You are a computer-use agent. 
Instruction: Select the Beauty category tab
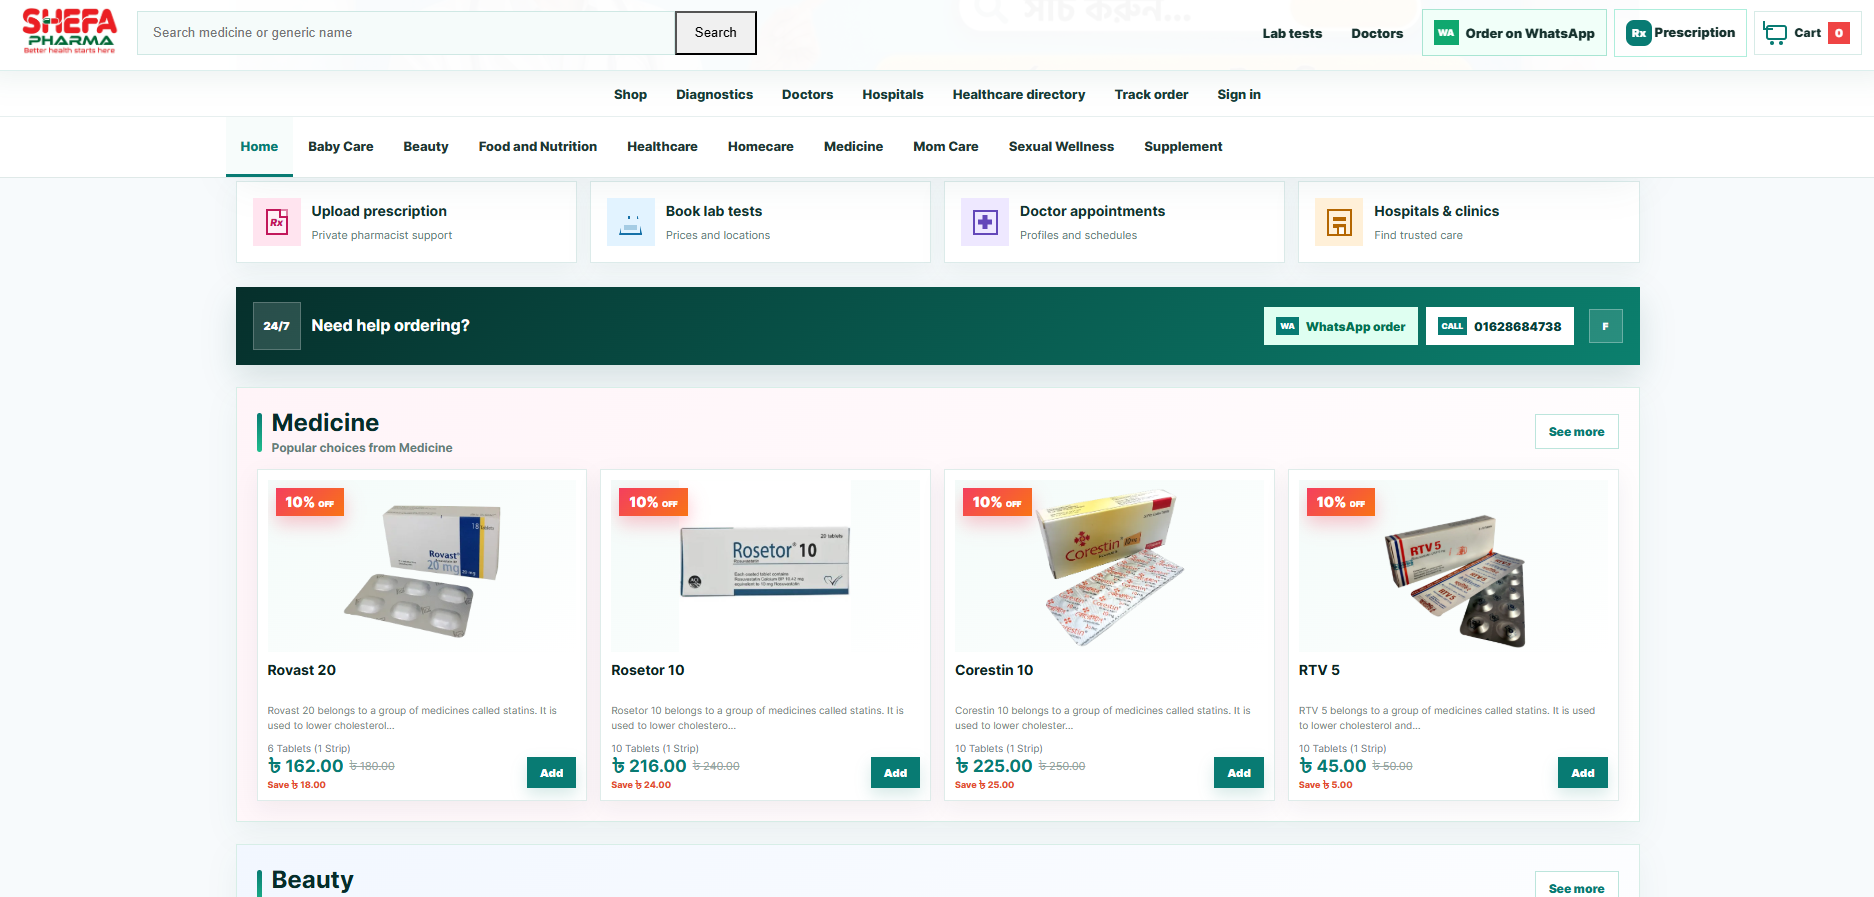[426, 146]
